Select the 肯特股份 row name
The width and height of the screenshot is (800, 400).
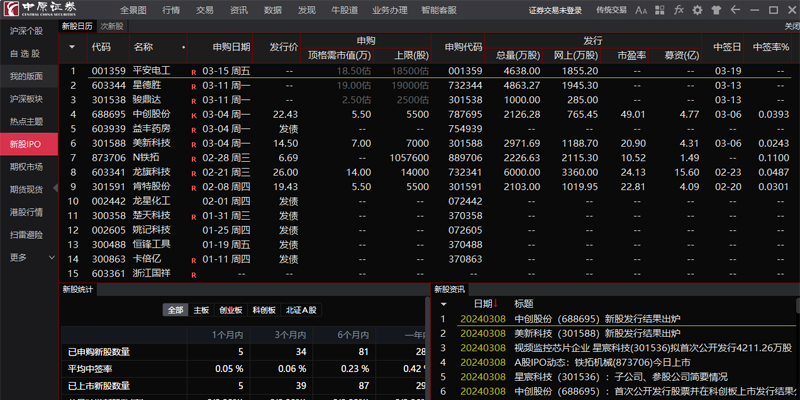[x=152, y=187]
